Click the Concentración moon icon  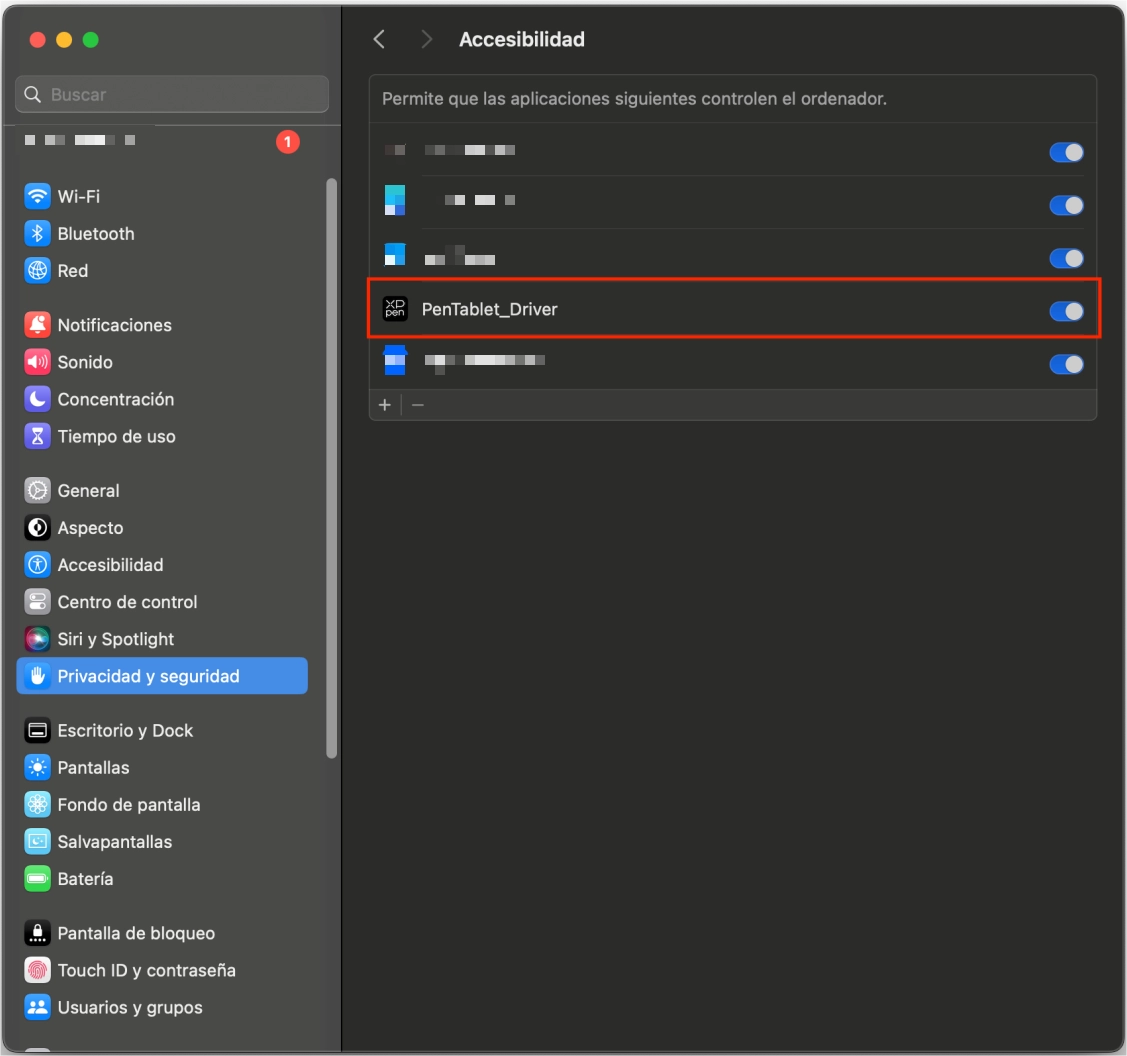pos(38,399)
